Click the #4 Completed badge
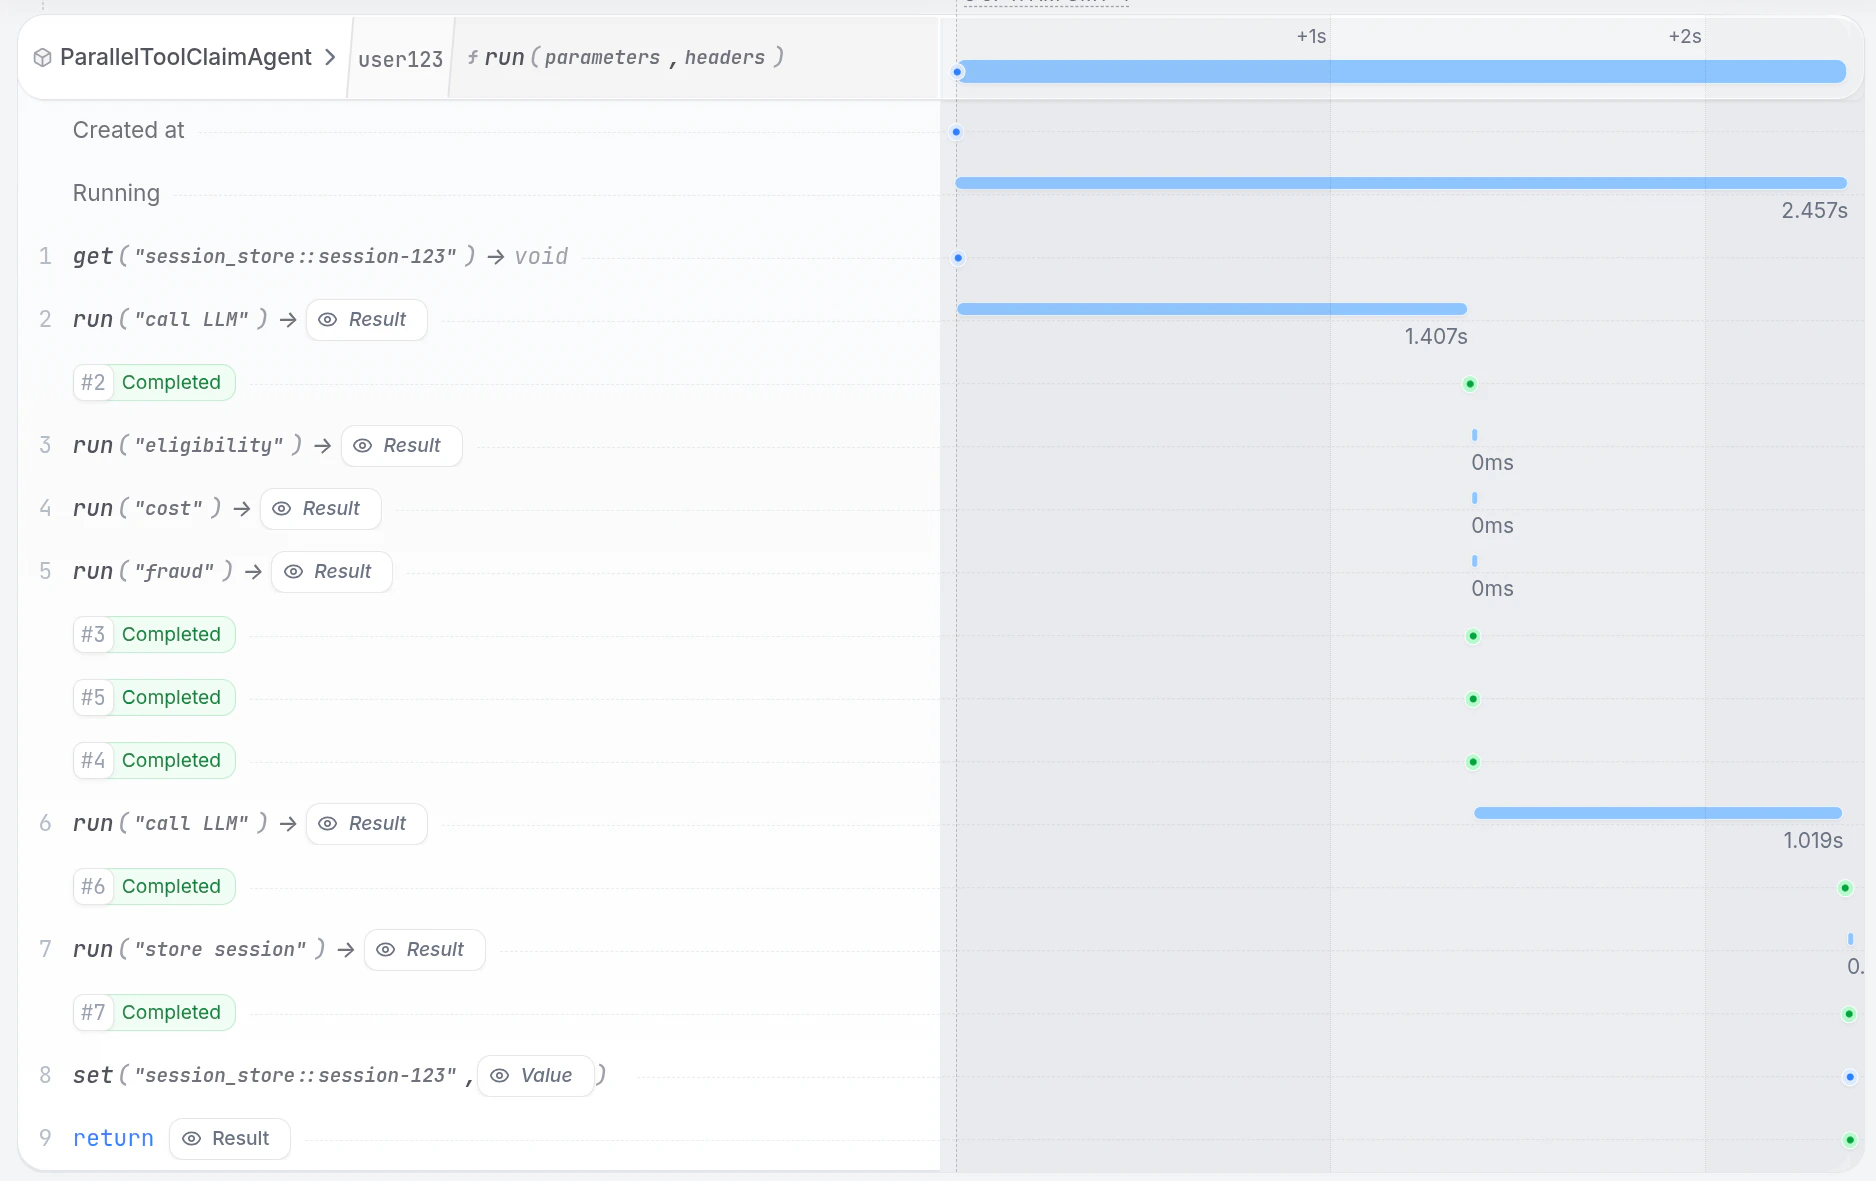Image resolution: width=1876 pixels, height=1181 pixels. [154, 761]
